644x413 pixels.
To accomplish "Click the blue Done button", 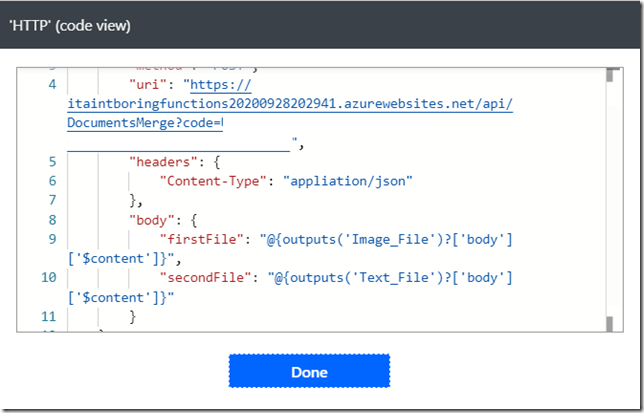I will pyautogui.click(x=308, y=372).
